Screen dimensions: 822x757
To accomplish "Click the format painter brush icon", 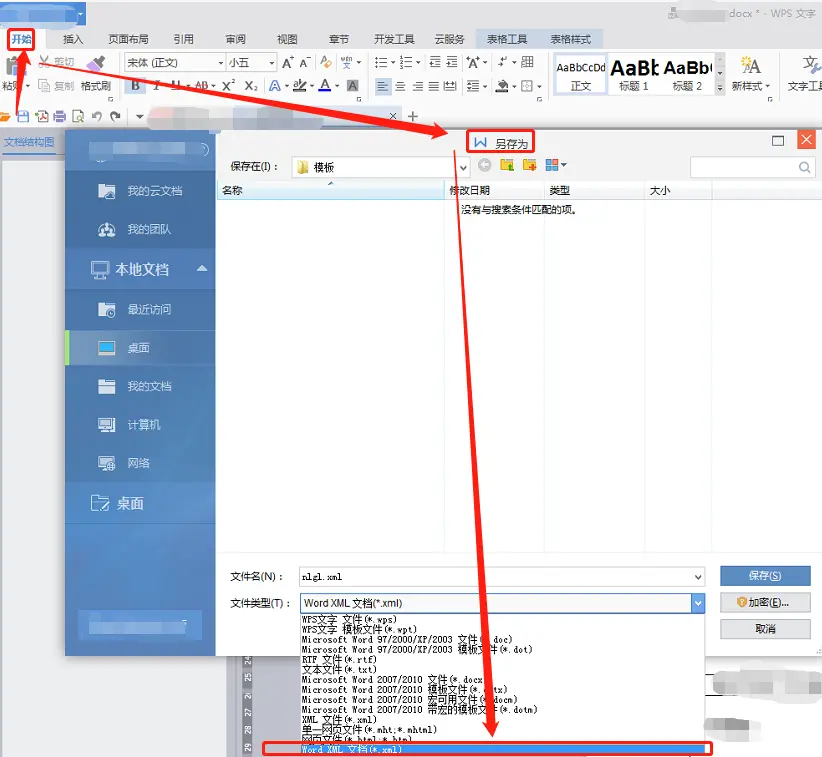I will 96,63.
